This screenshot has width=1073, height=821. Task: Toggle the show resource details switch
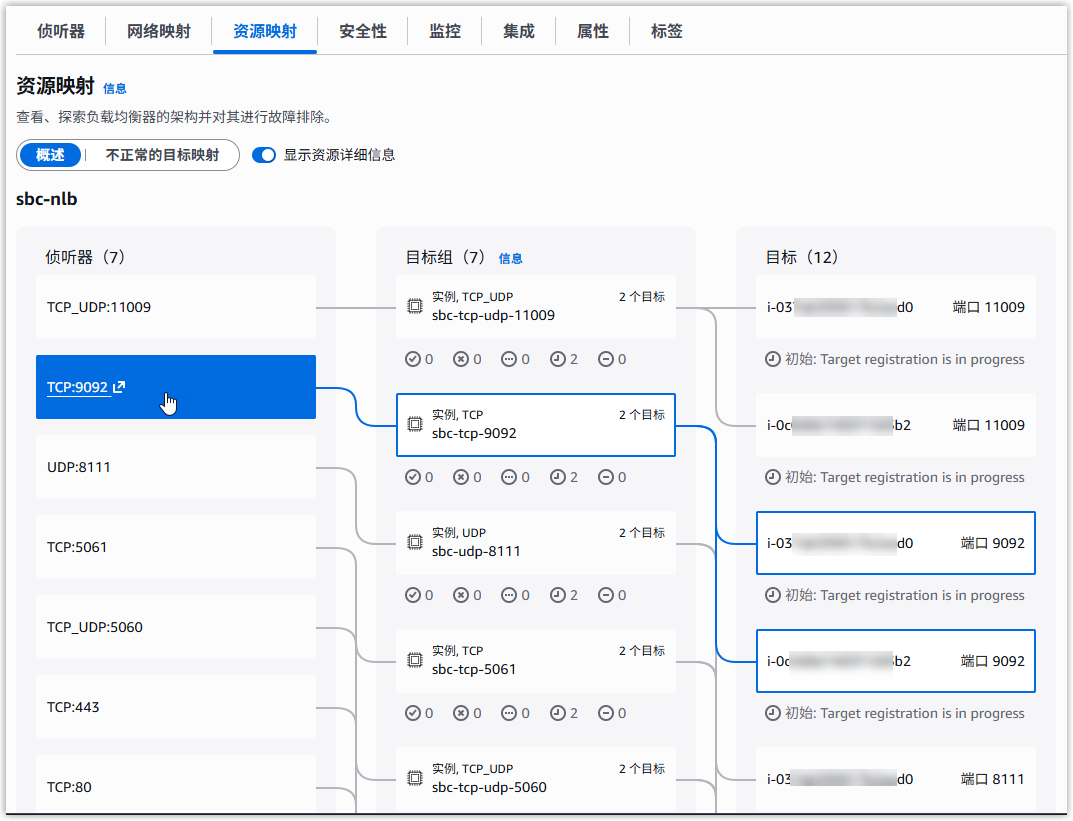click(264, 155)
